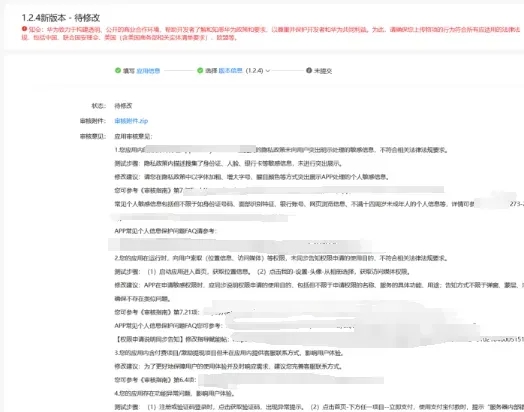The width and height of the screenshot is (524, 412).
Task: Click the 权限申请说明同步告知 guide line
Action: 172,339
